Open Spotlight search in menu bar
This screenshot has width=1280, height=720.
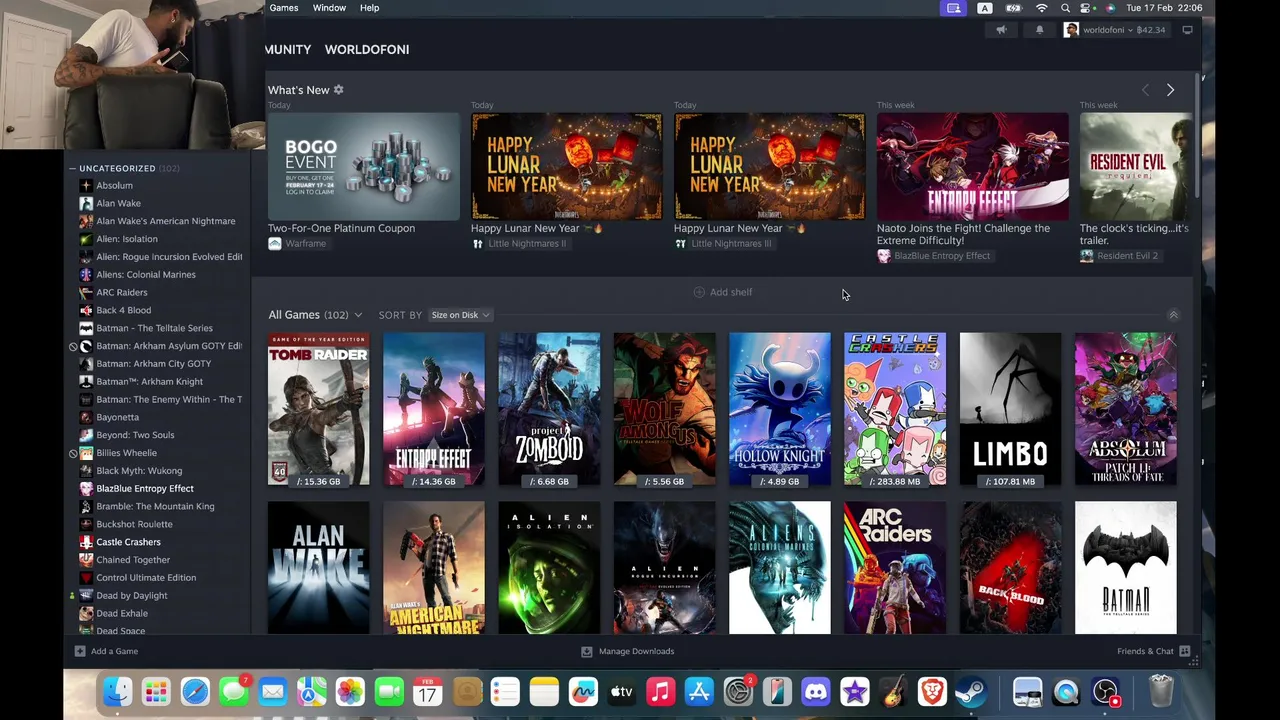click(1066, 8)
